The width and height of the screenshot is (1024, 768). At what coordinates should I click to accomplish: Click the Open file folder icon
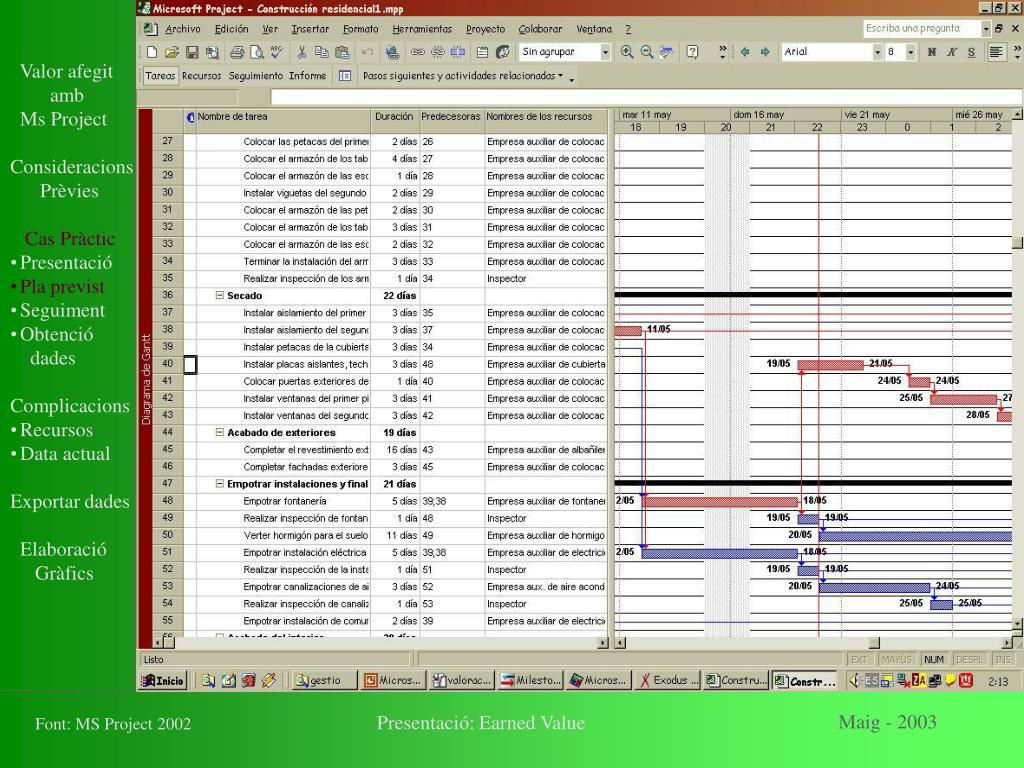click(x=172, y=52)
